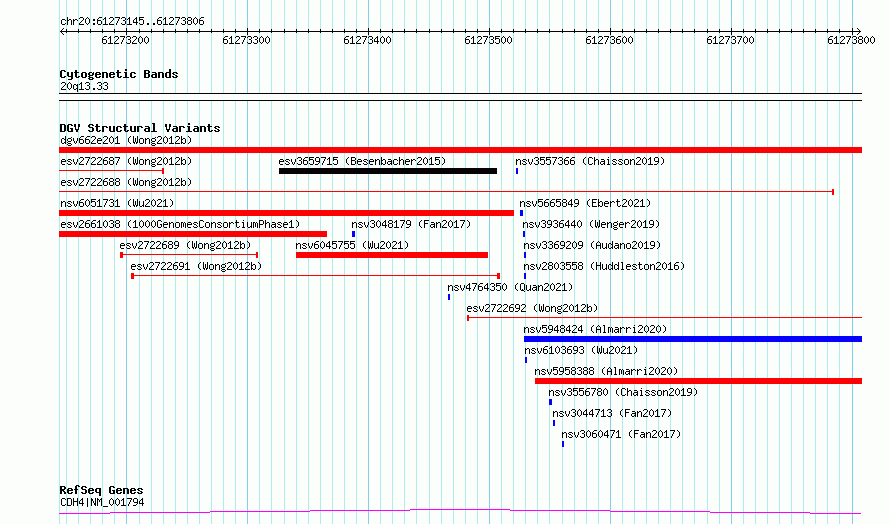This screenshot has width=890, height=524.
Task: Select the esv2722687 (Wong2012b) variant label
Action: [126, 161]
